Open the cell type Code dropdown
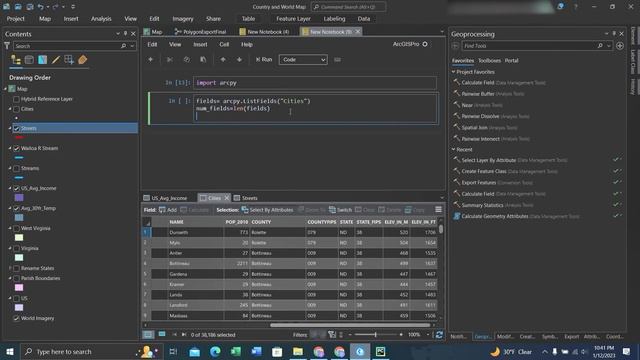640x360 pixels. (303, 60)
